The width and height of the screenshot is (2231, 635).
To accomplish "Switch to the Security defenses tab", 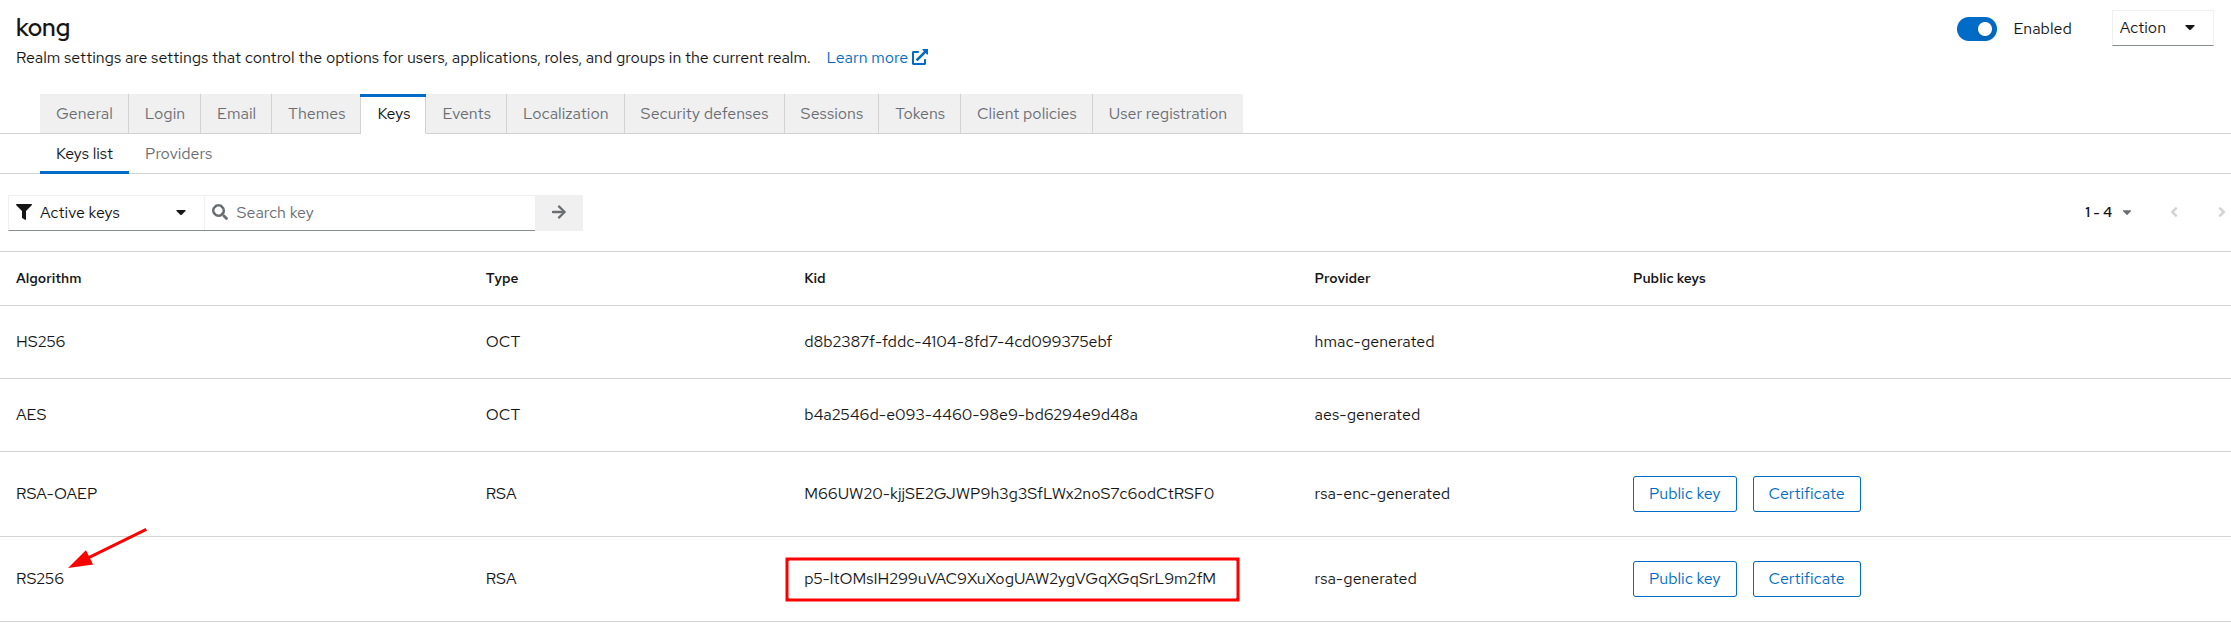I will (704, 114).
